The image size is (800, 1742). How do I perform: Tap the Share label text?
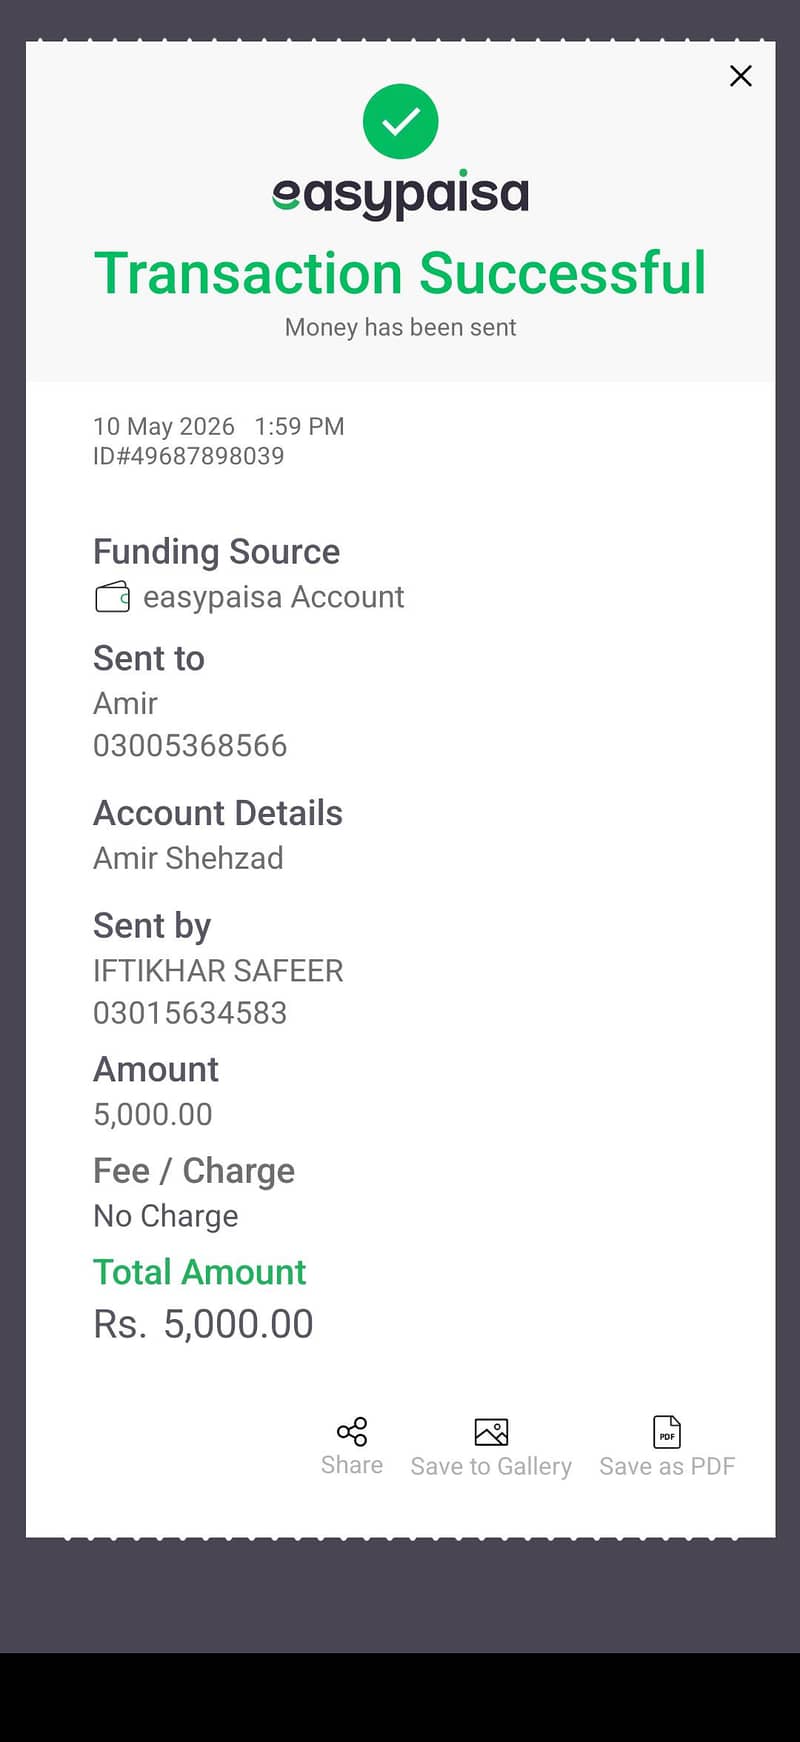click(352, 1464)
